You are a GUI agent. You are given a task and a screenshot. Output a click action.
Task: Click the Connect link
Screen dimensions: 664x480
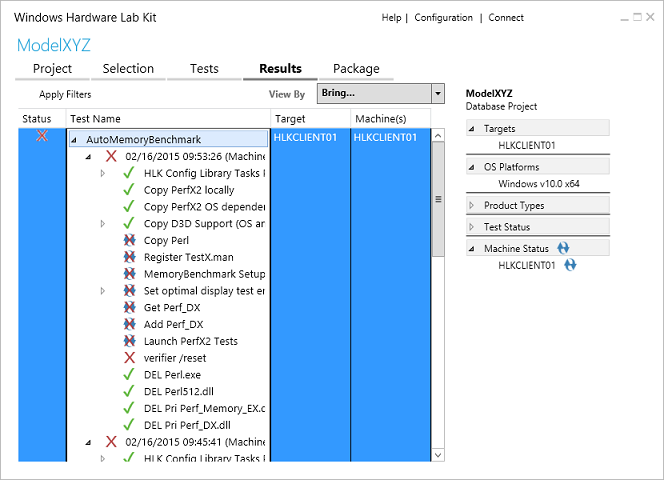[506, 18]
